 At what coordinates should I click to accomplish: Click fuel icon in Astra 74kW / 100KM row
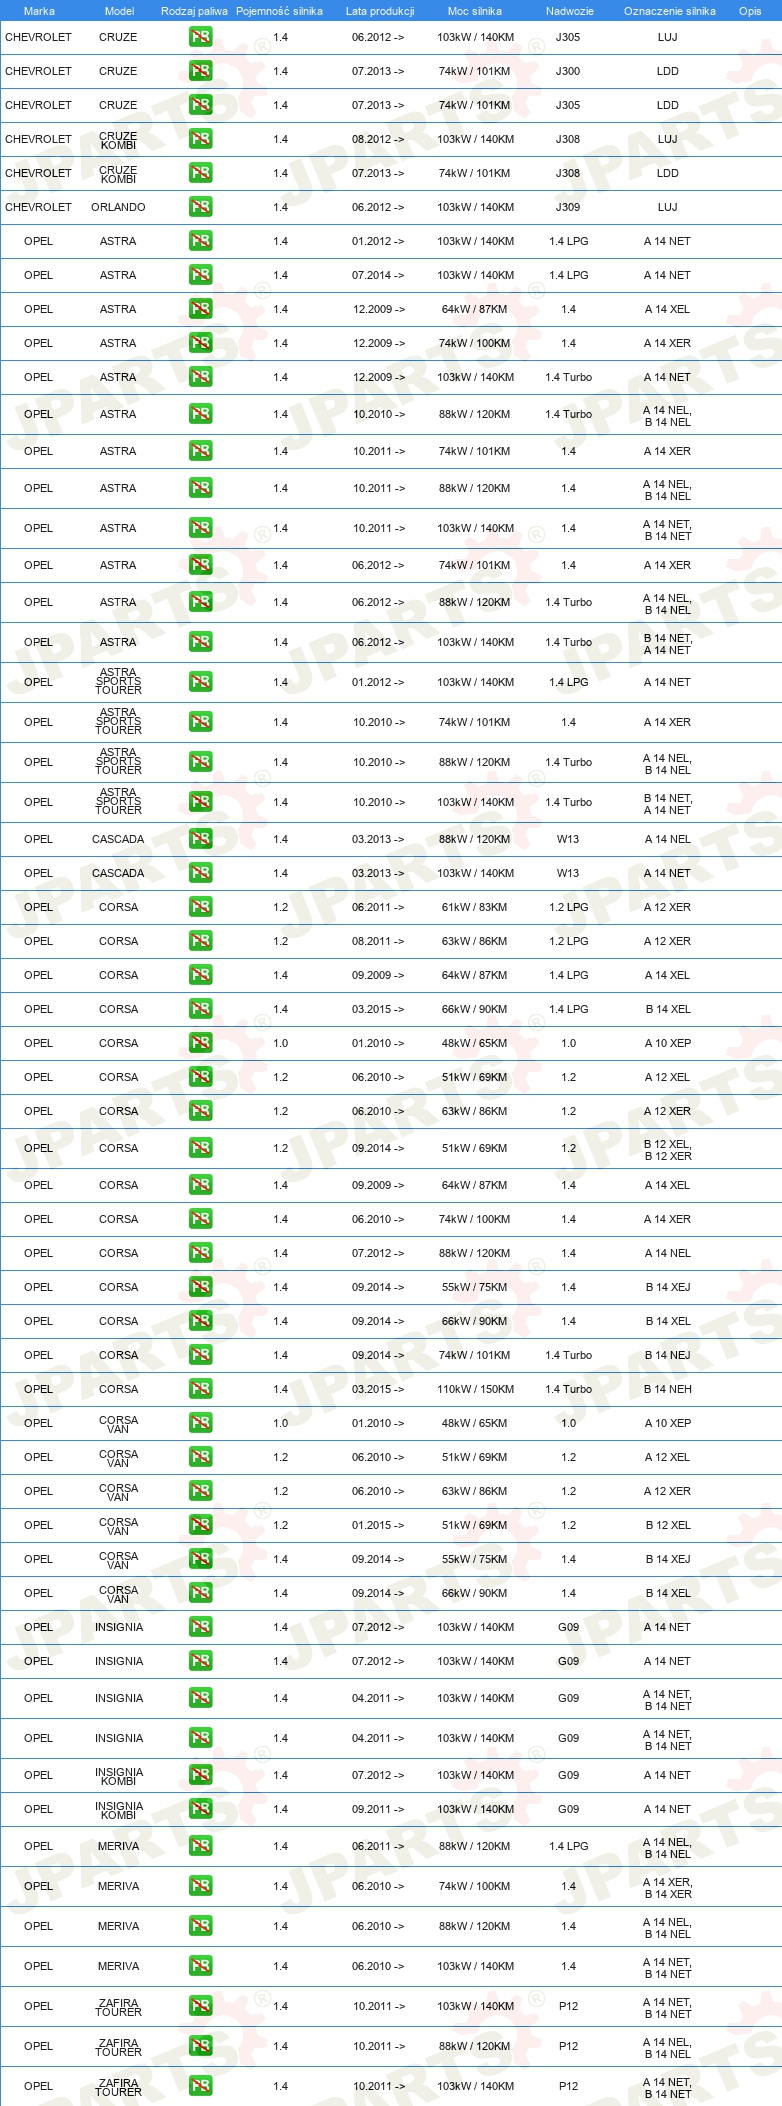(x=201, y=343)
